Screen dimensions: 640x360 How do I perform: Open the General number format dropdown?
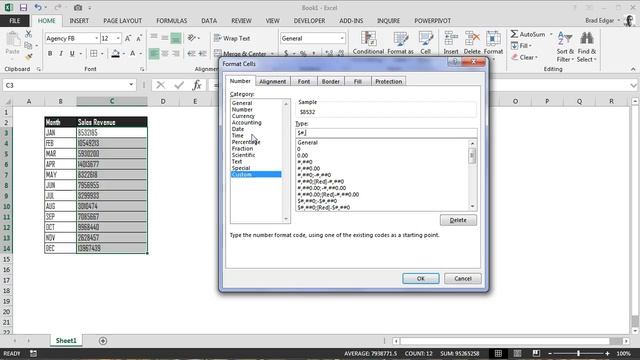pos(342,38)
